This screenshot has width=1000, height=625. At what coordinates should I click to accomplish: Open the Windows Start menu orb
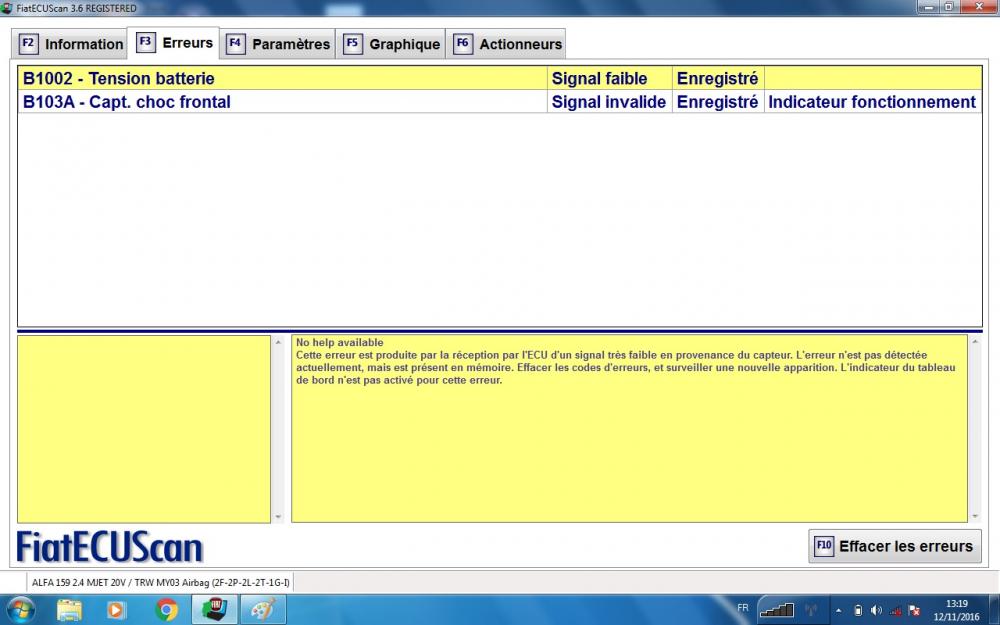point(20,610)
